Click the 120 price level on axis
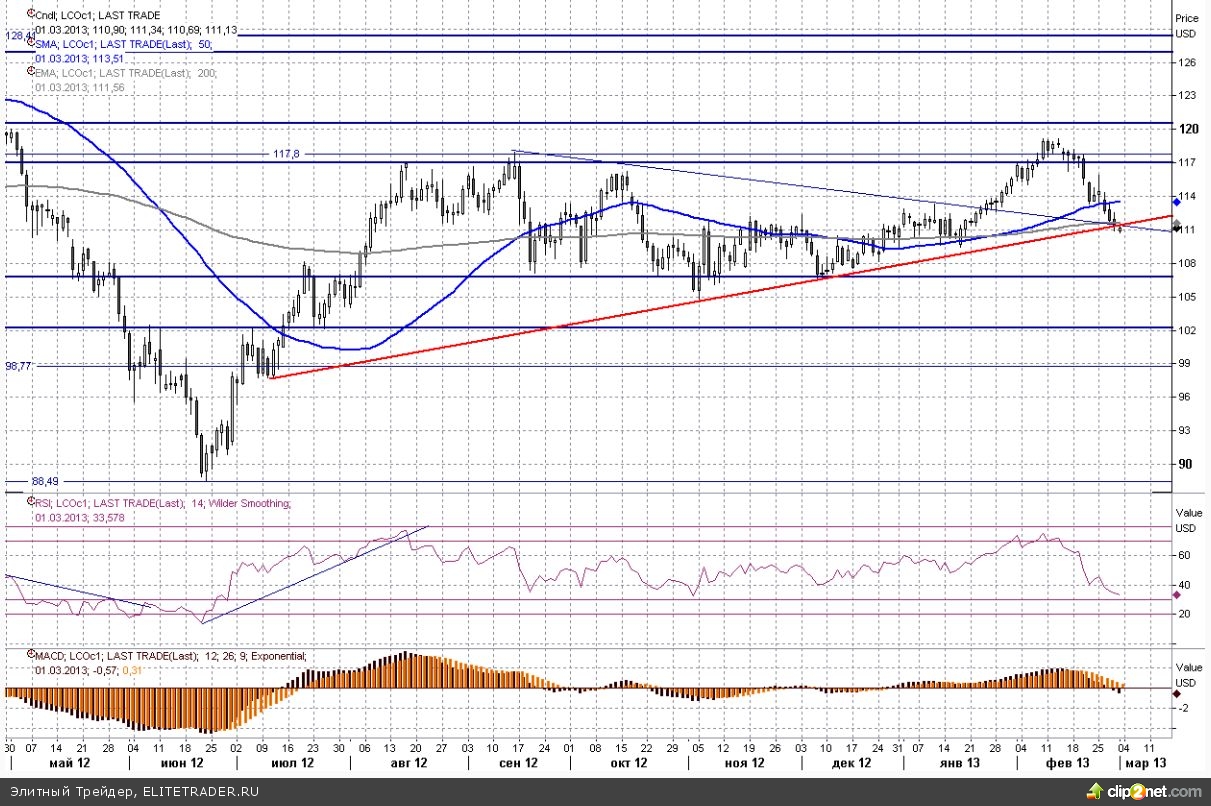The width and height of the screenshot is (1211, 806). pyautogui.click(x=1188, y=129)
